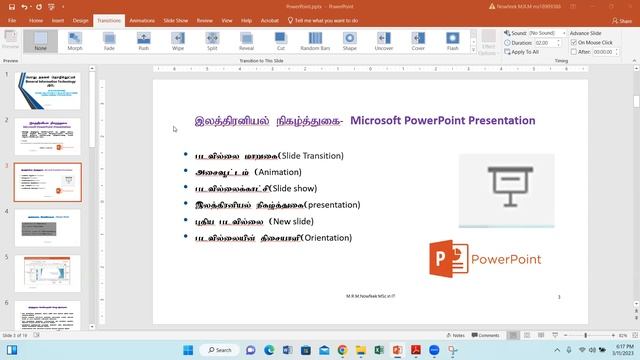Open Word from the taskbar
Viewport: 640px width, 360px height.
pos(287,350)
